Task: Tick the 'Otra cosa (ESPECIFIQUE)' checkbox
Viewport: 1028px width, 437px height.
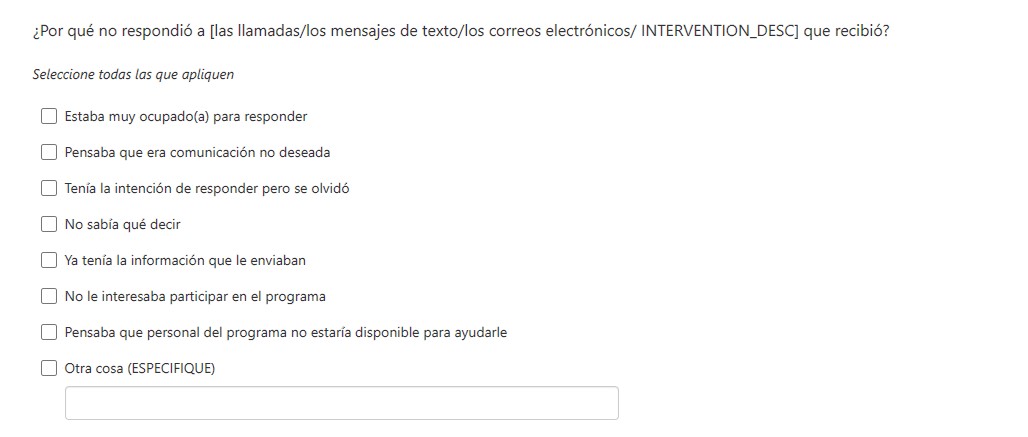Action: pos(49,368)
